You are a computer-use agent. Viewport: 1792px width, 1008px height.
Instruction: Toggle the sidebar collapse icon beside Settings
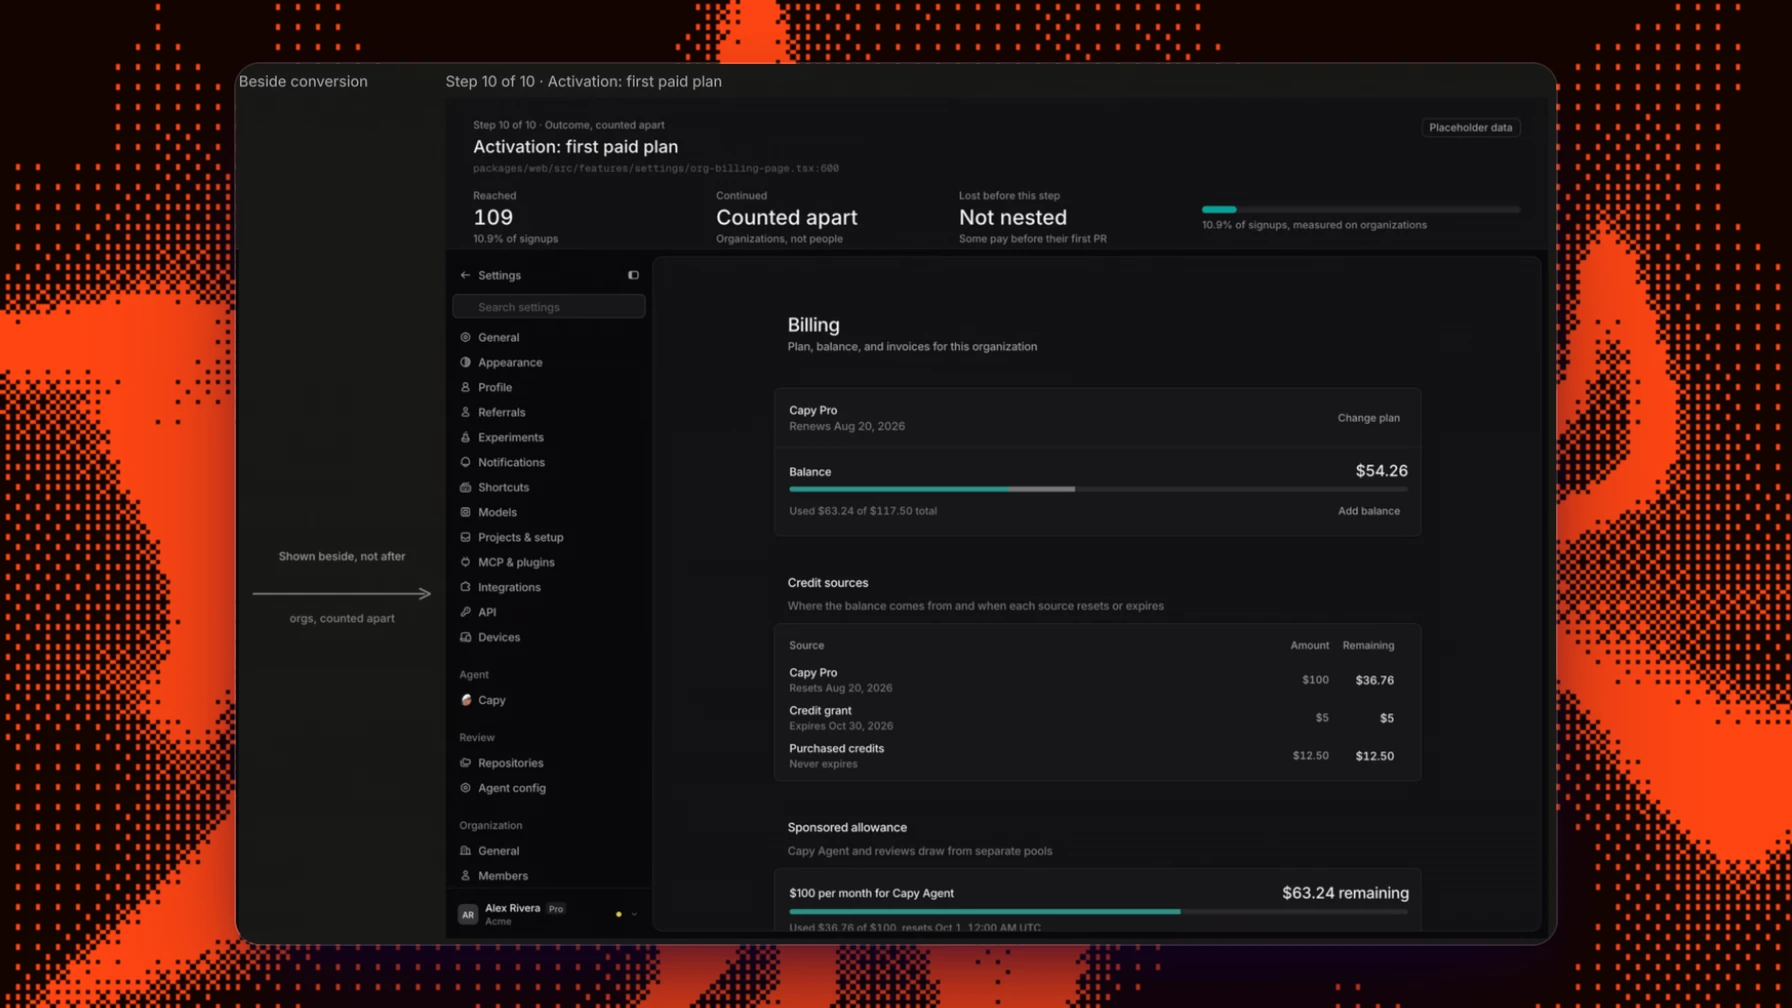pyautogui.click(x=633, y=275)
